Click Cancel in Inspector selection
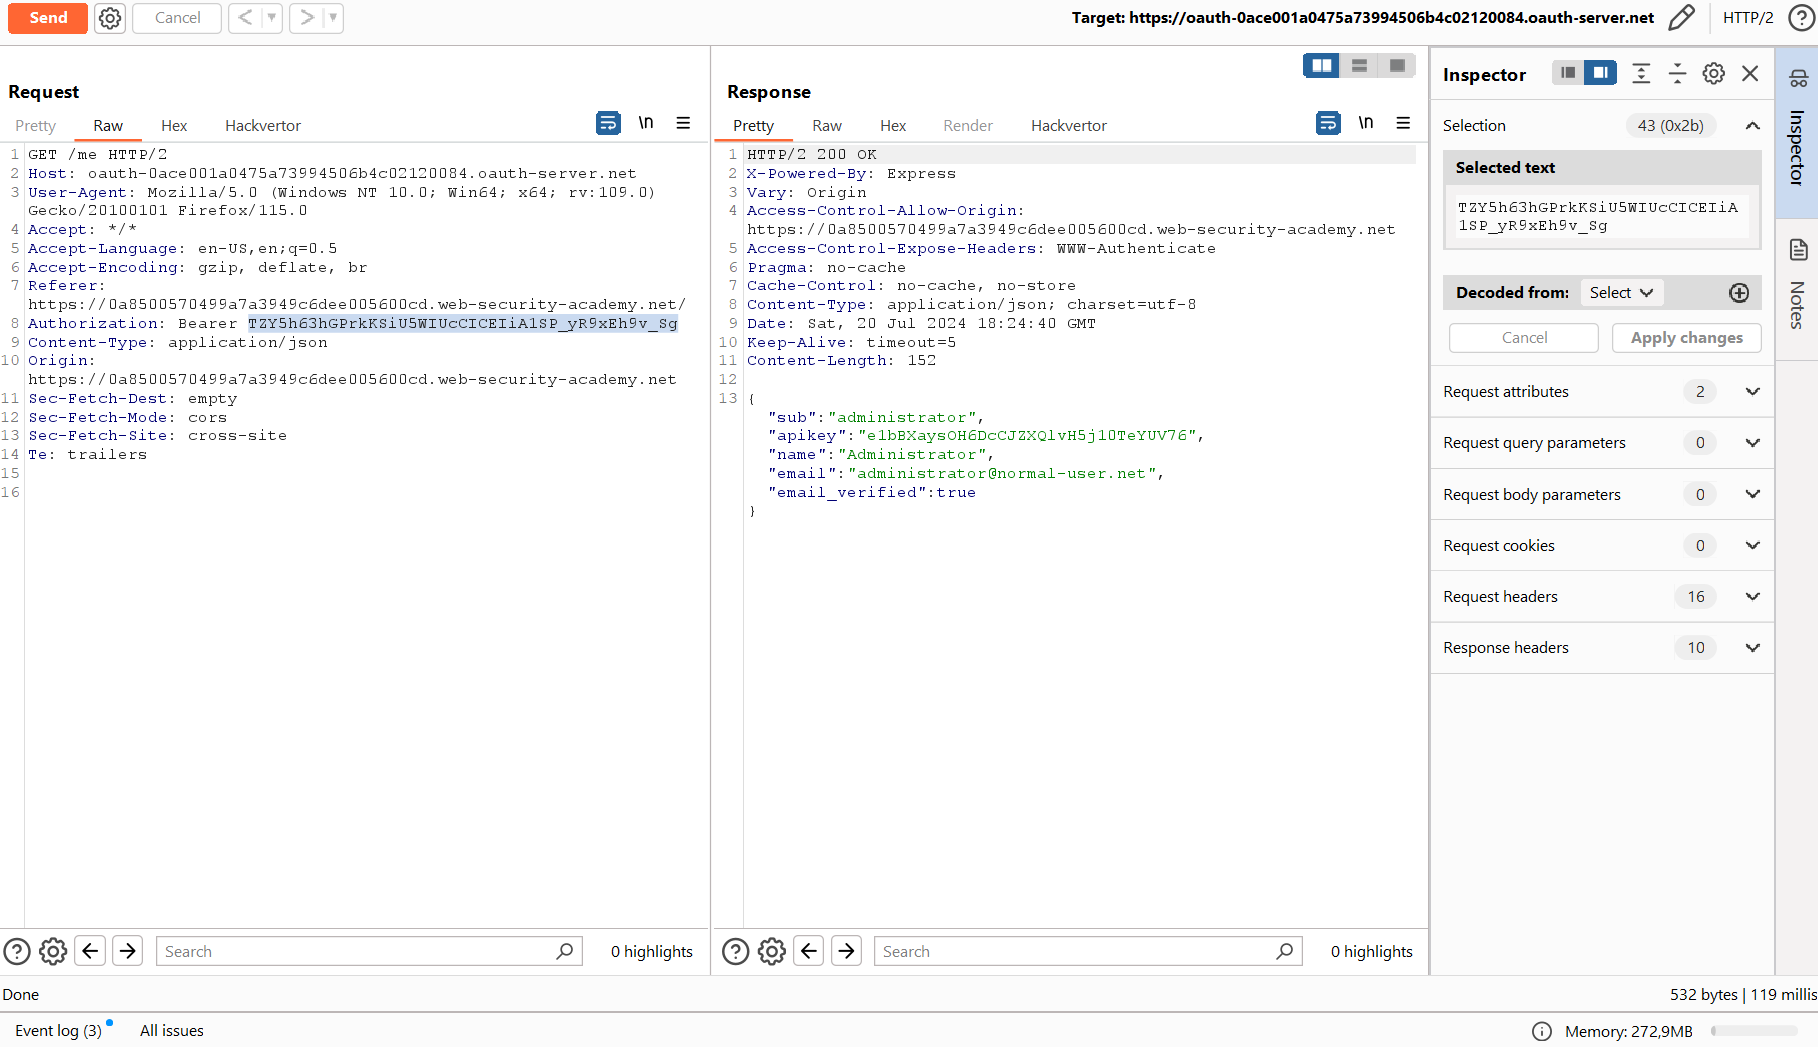This screenshot has width=1818, height=1047. pos(1524,338)
